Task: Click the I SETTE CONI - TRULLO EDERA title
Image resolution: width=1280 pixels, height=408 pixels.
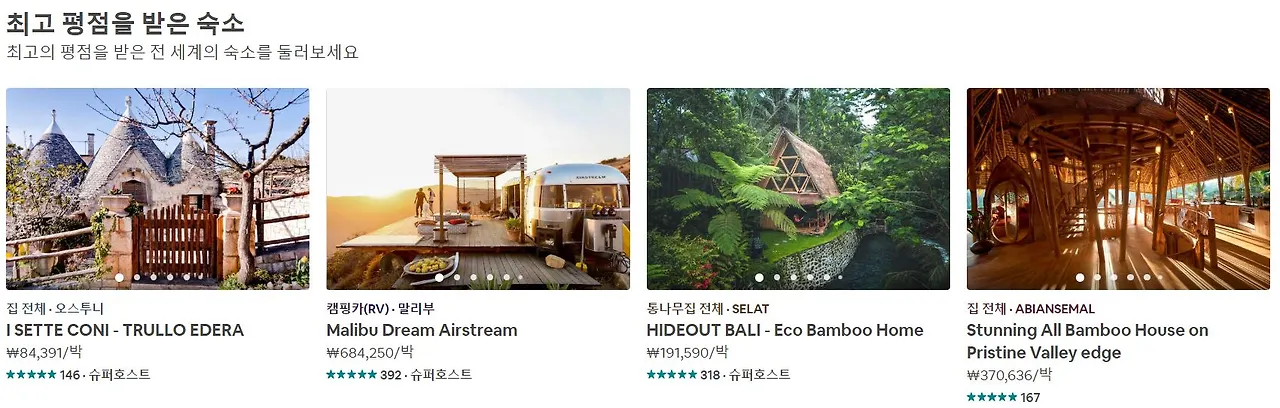Action: pyautogui.click(x=125, y=330)
